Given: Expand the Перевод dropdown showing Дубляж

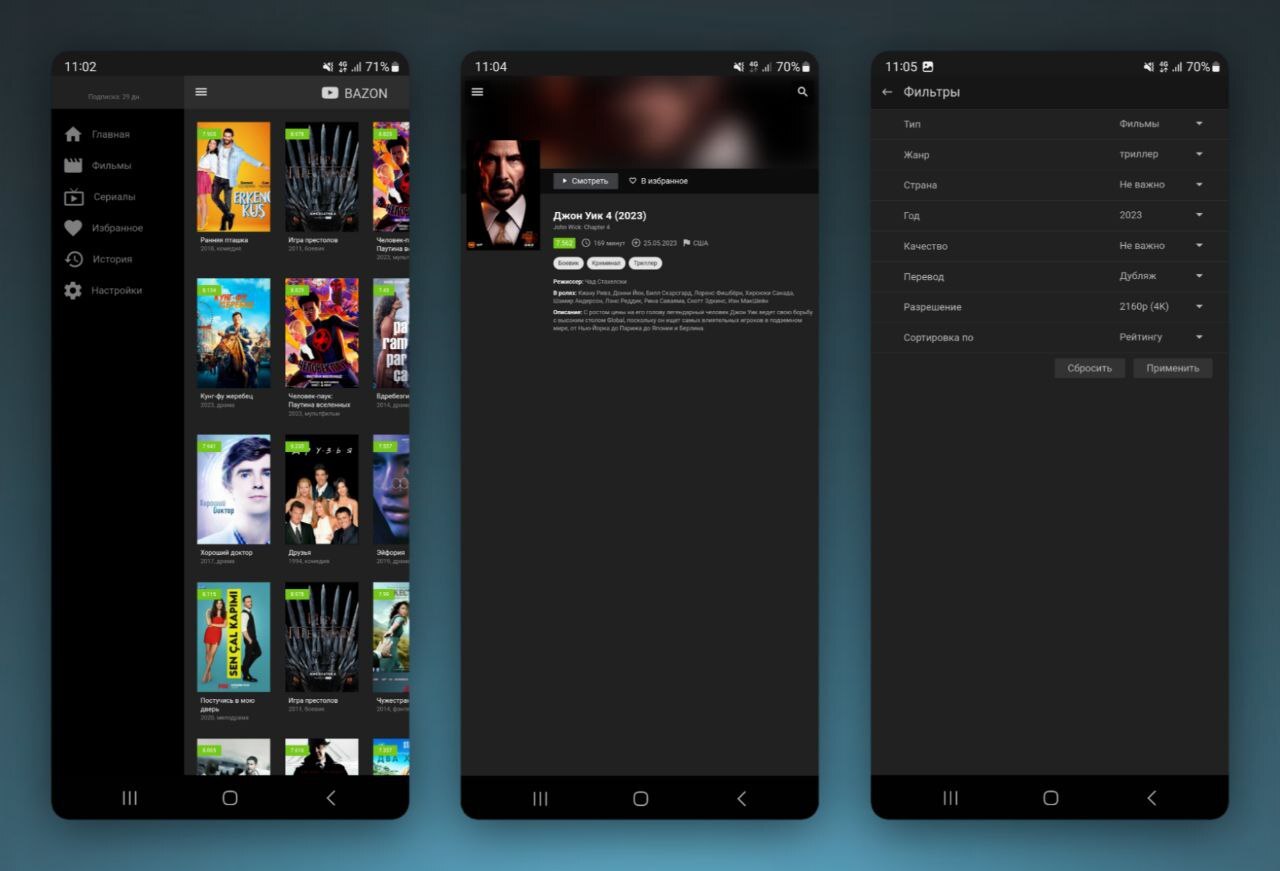Looking at the screenshot, I should click(1161, 276).
